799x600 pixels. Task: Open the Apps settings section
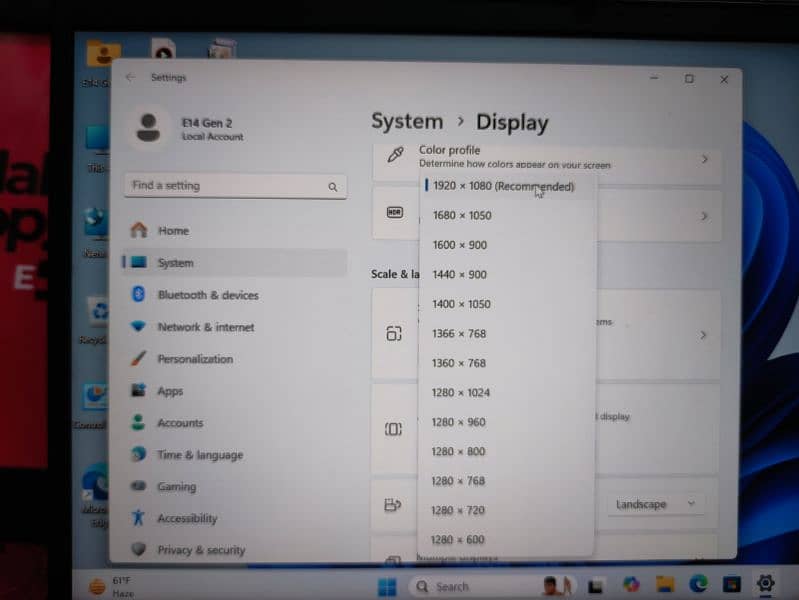(x=170, y=391)
